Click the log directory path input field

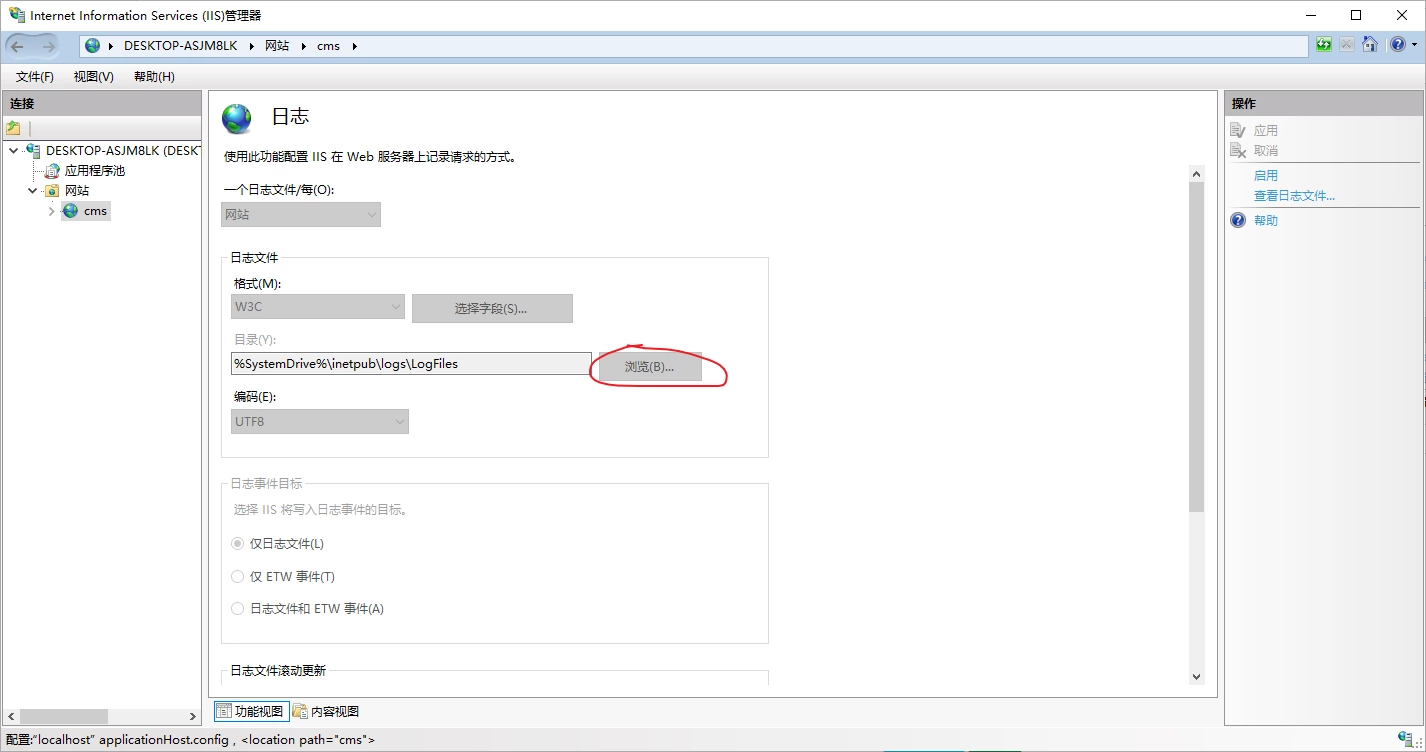[411, 364]
